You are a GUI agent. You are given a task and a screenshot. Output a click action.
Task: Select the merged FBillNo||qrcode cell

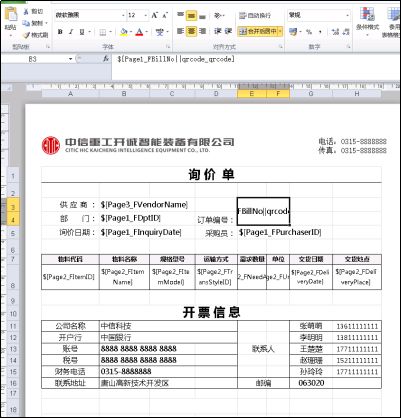point(263,211)
